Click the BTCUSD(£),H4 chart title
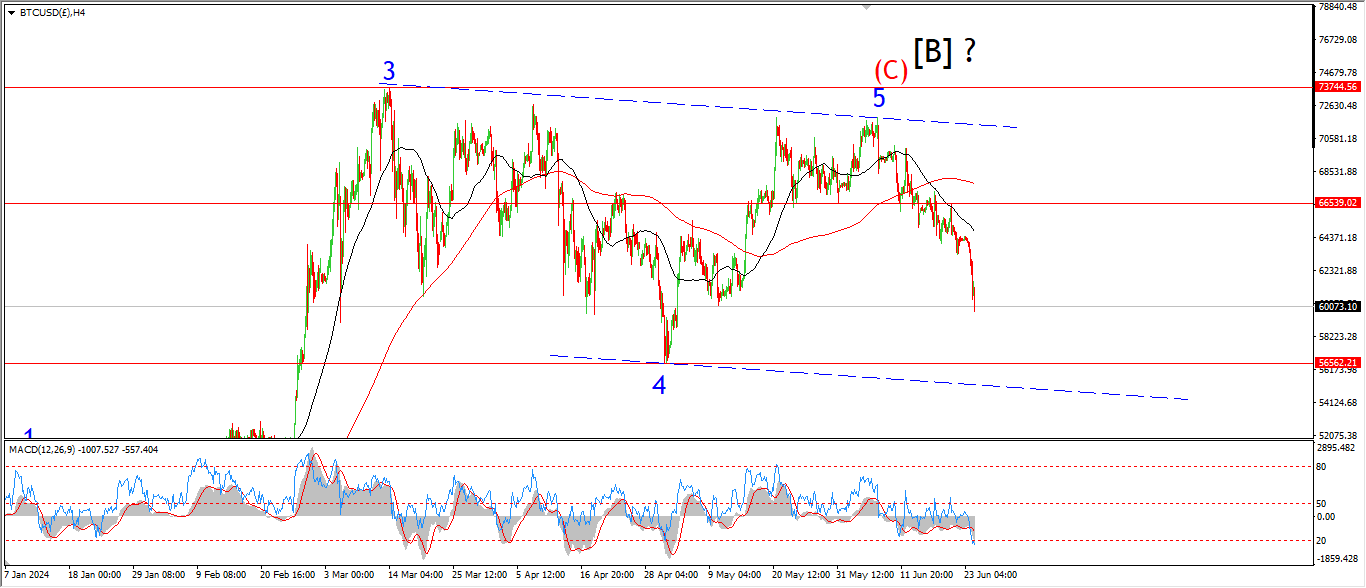The width and height of the screenshot is (1366, 588). (51, 13)
